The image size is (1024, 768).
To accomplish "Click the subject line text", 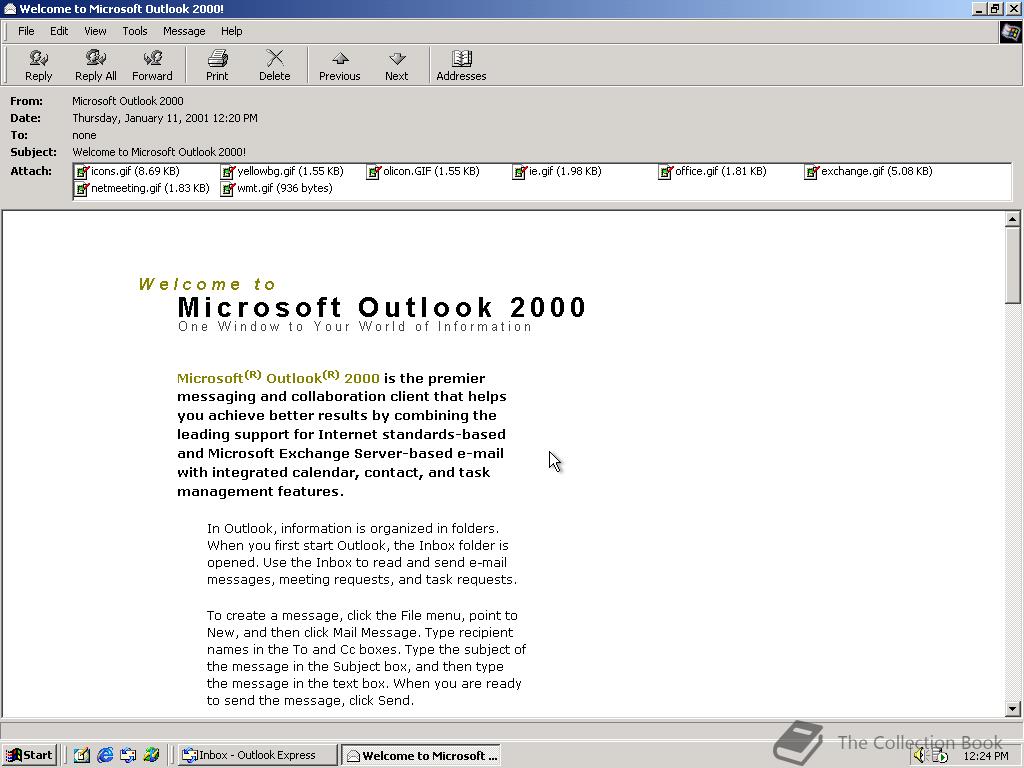I will [159, 152].
